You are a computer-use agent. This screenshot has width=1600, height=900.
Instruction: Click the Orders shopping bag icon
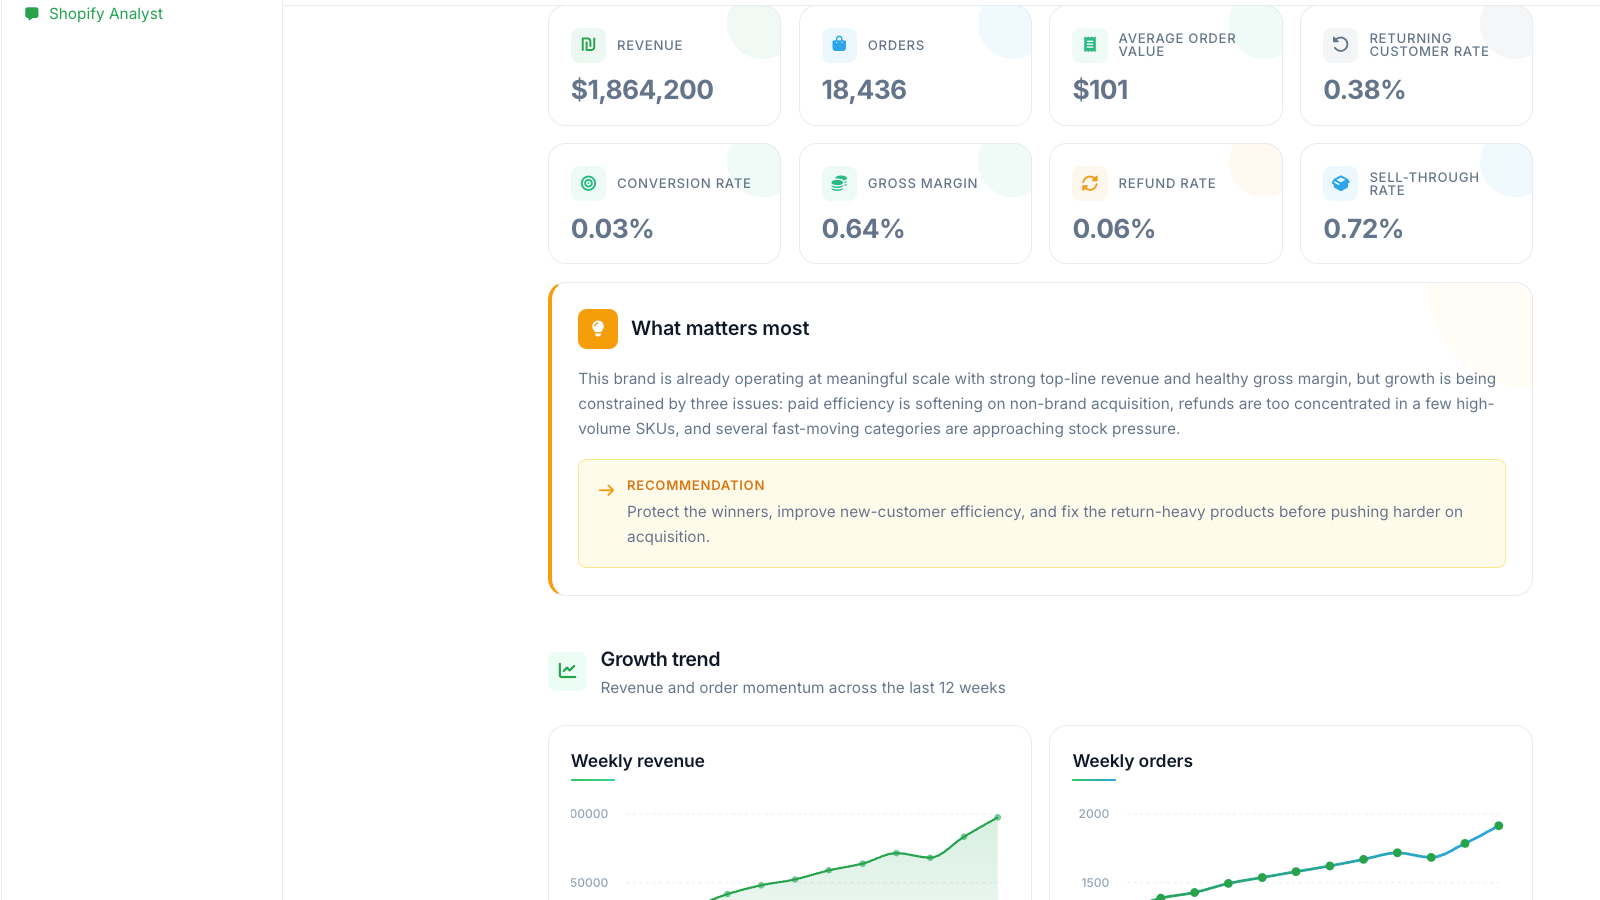839,45
